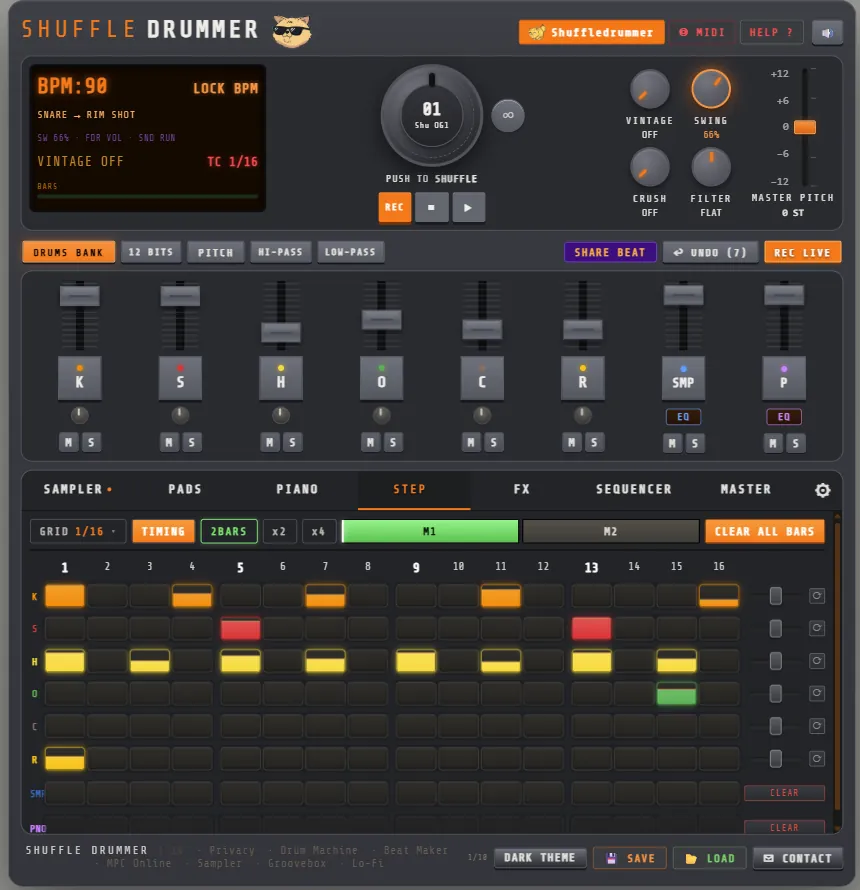This screenshot has width=860, height=890.
Task: Click the rotate icon on K row
Action: click(x=817, y=595)
